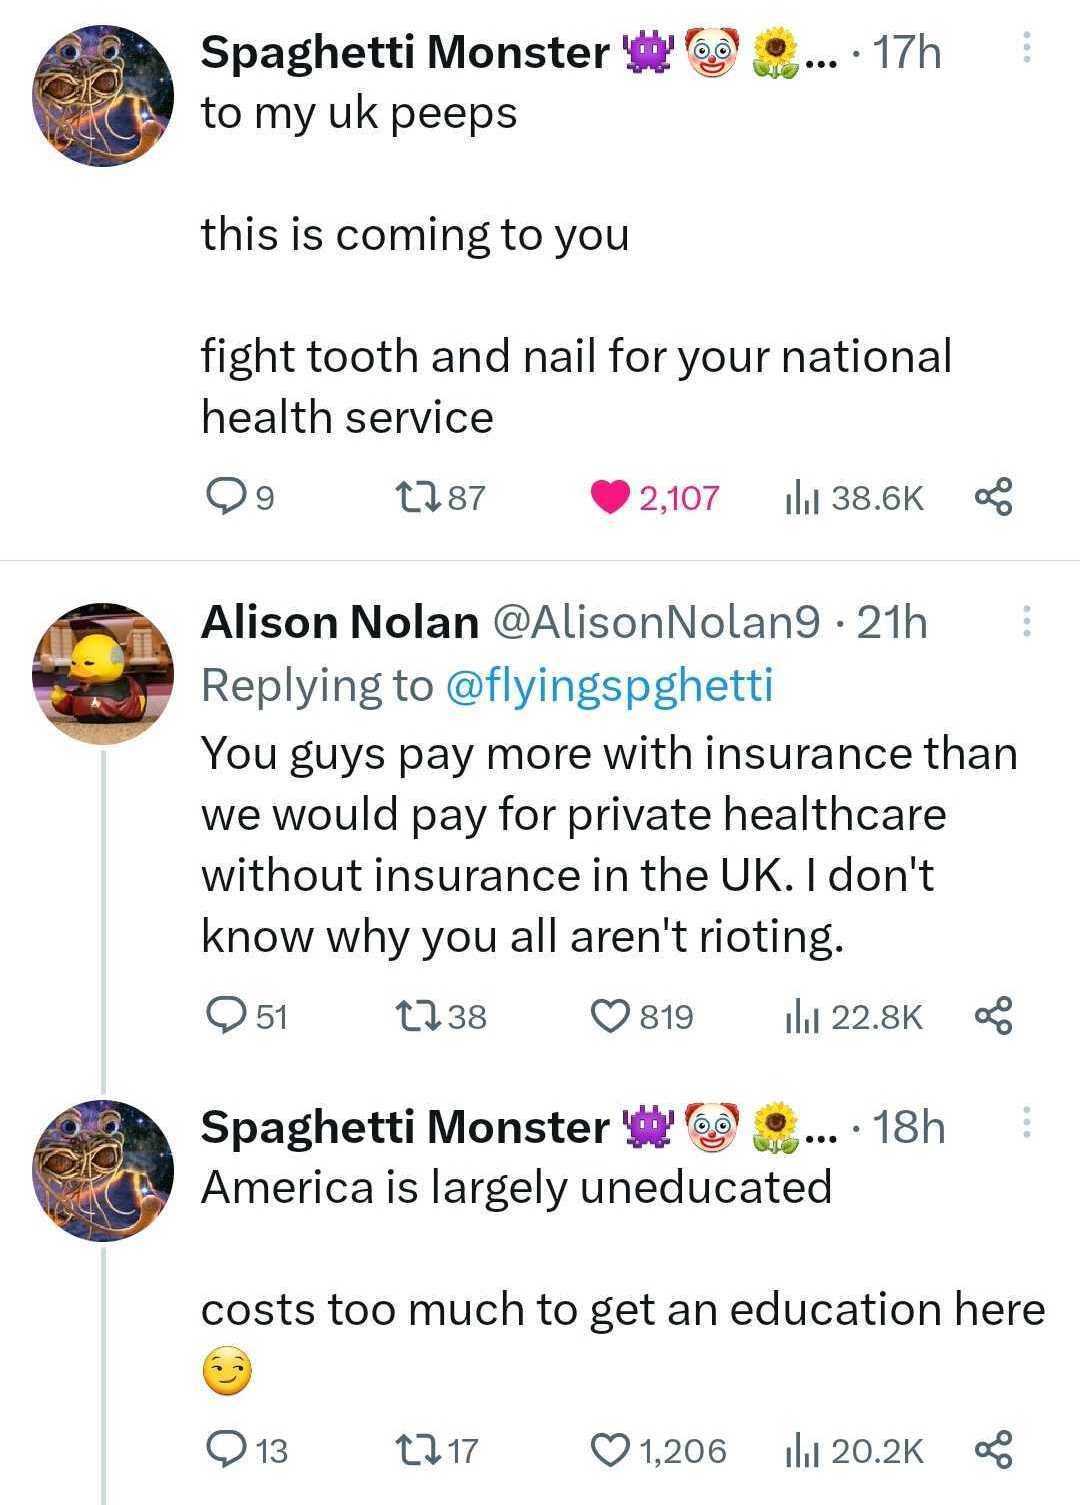The image size is (1080, 1505).
Task: Reply to the top Spaghetti Monster tweet
Action: [x=222, y=496]
